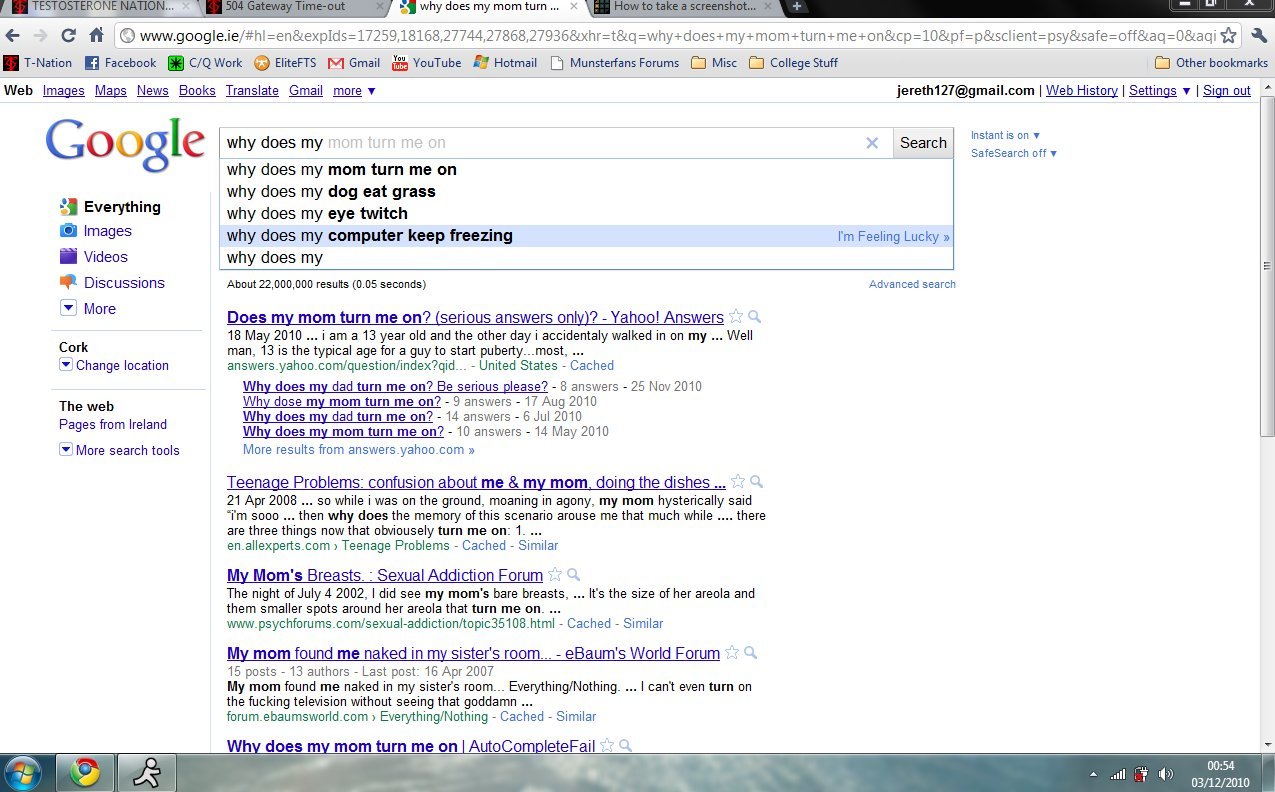This screenshot has height=792, width=1275.
Task: Switch to the TESTOSTERONE NATION tab
Action: (x=98, y=7)
